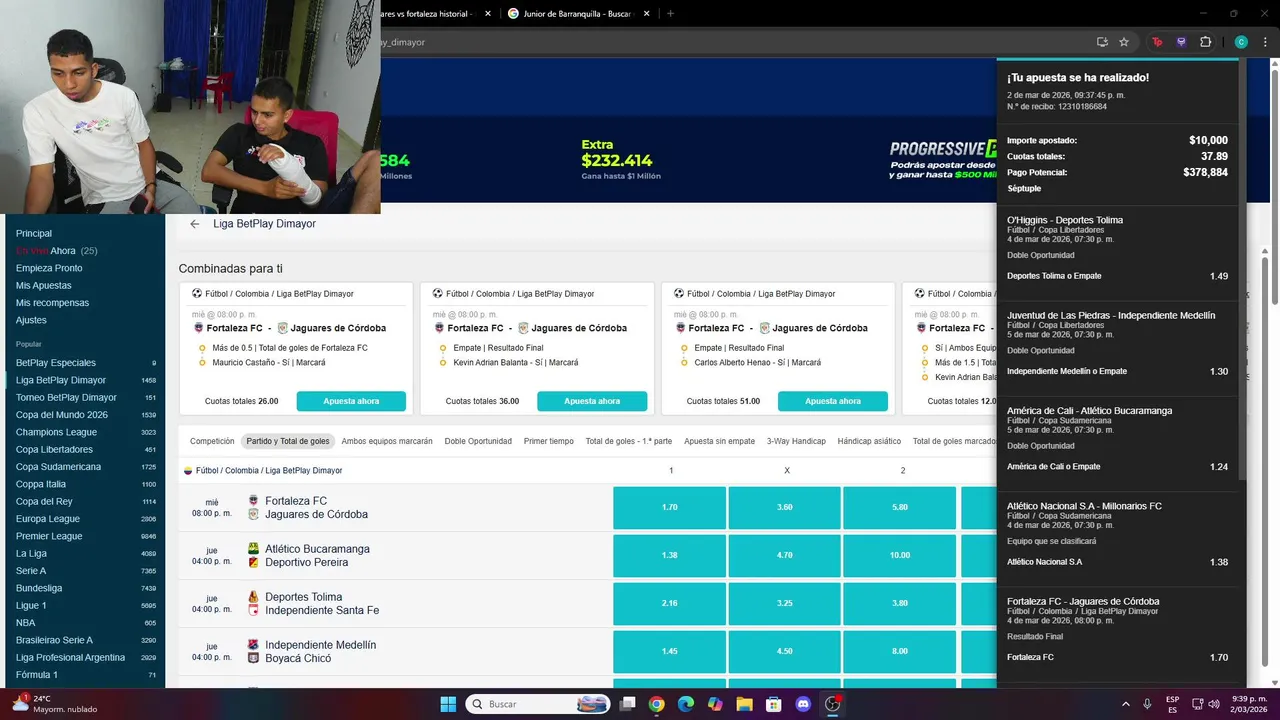The height and width of the screenshot is (720, 1280).
Task: Open the volume tray icon
Action: pos(1214,704)
